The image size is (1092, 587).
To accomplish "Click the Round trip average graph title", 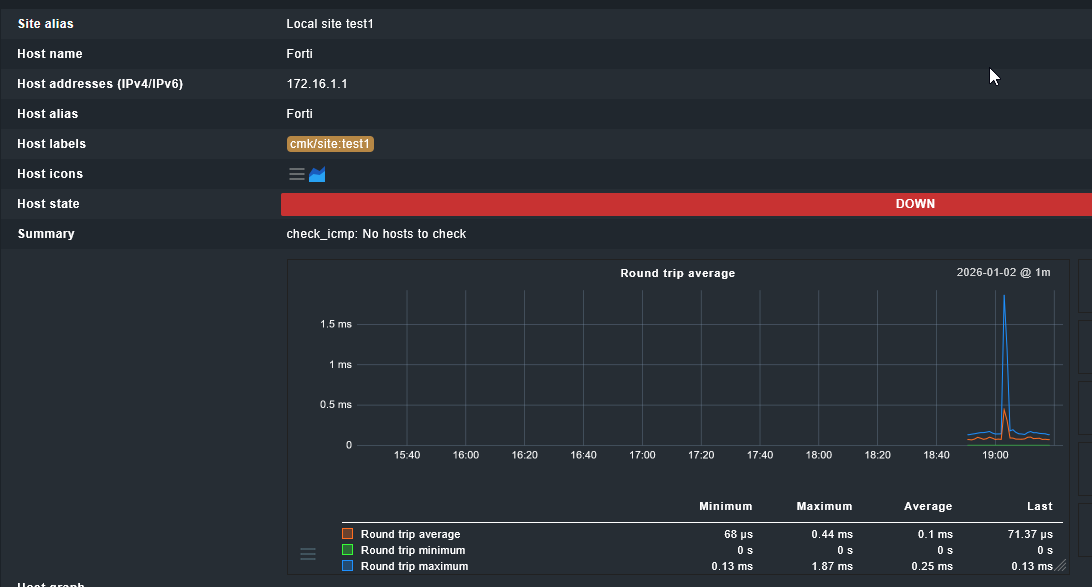I will 677,273.
